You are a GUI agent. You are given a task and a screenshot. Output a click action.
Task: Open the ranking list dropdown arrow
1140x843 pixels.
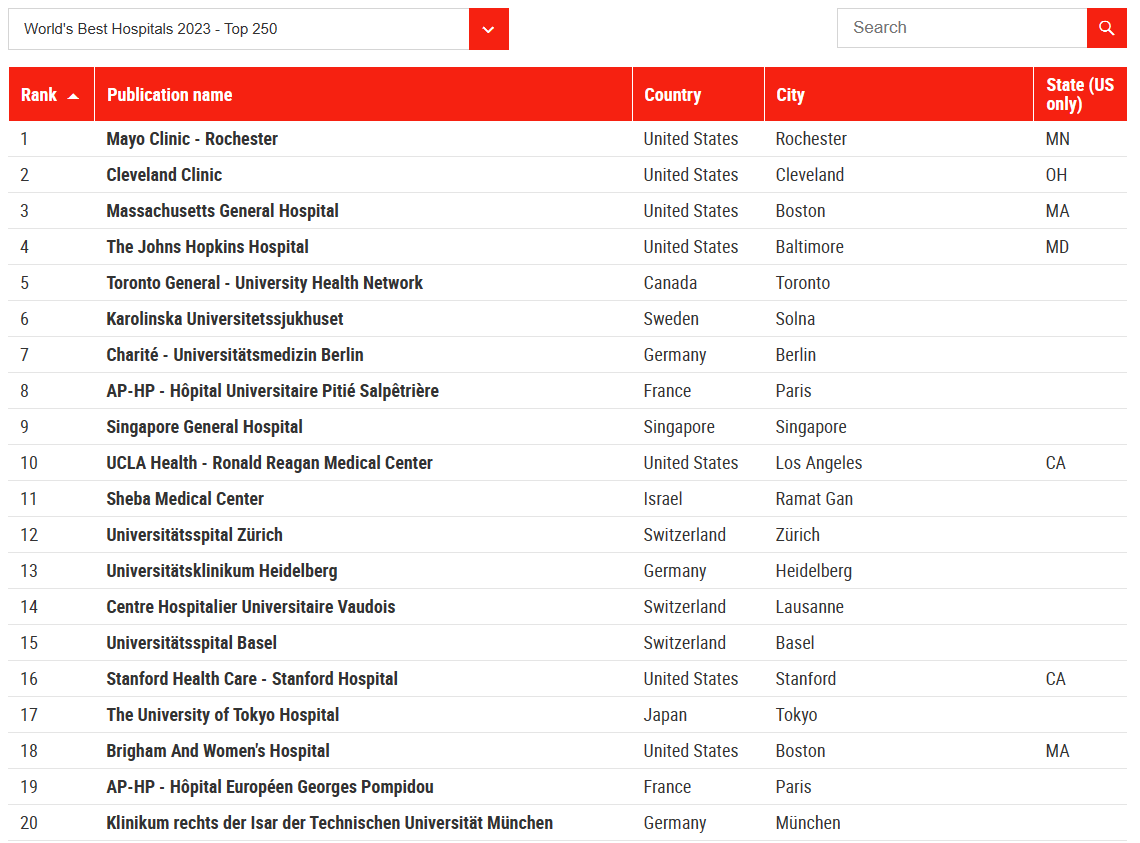tap(489, 29)
